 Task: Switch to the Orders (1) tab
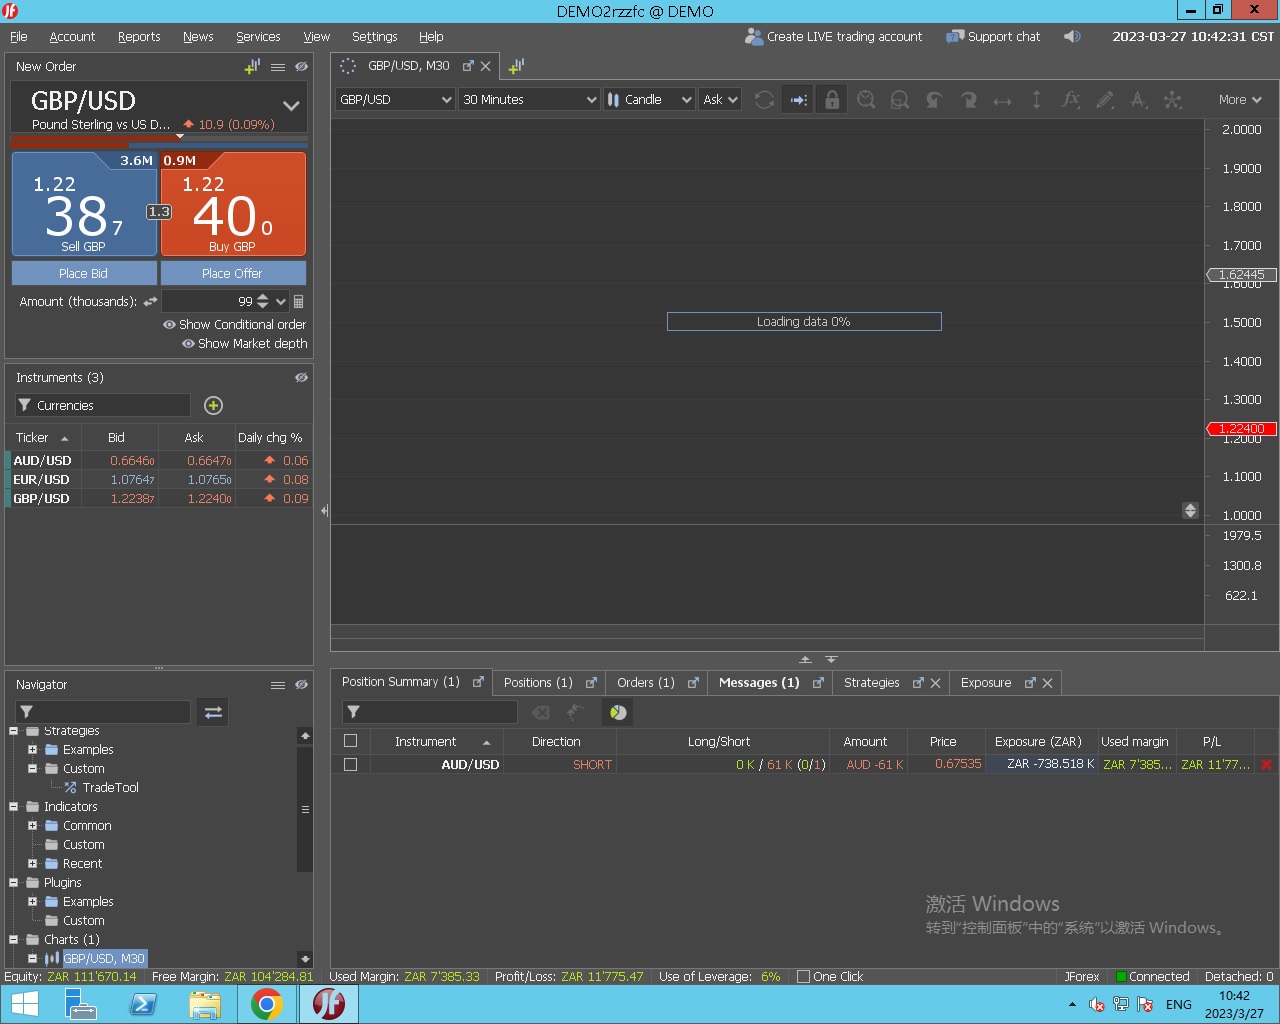point(646,683)
